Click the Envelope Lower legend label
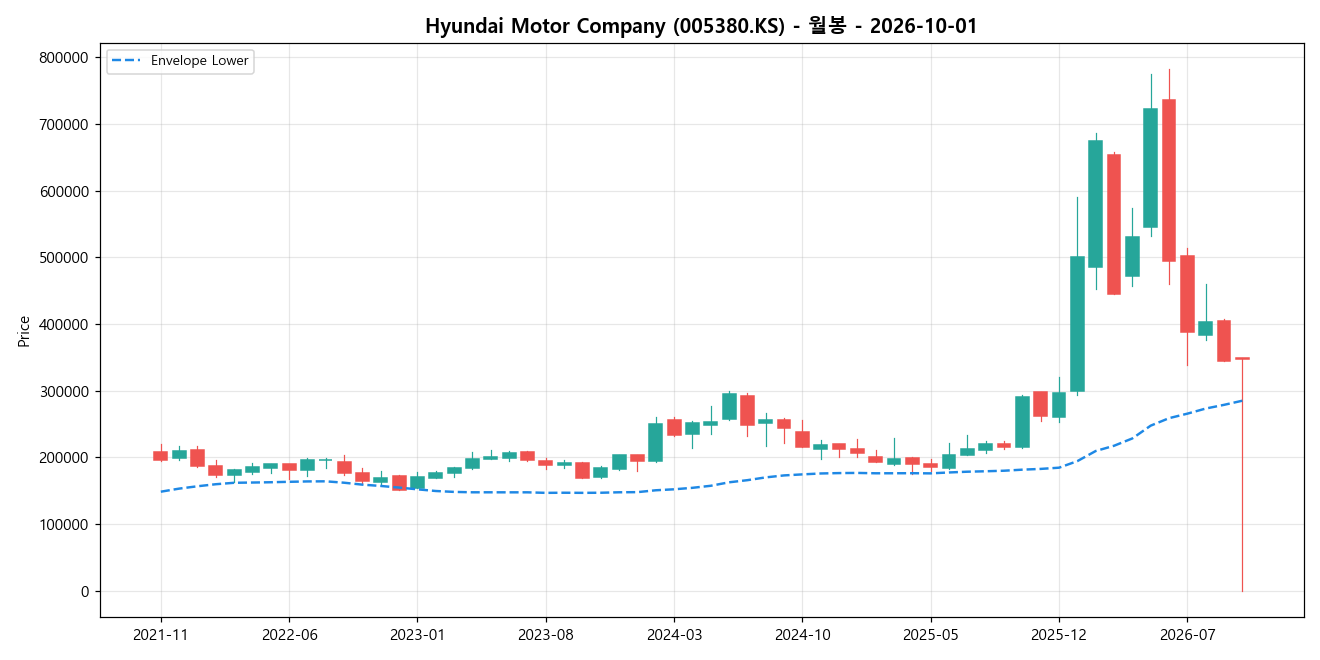 click(x=200, y=61)
